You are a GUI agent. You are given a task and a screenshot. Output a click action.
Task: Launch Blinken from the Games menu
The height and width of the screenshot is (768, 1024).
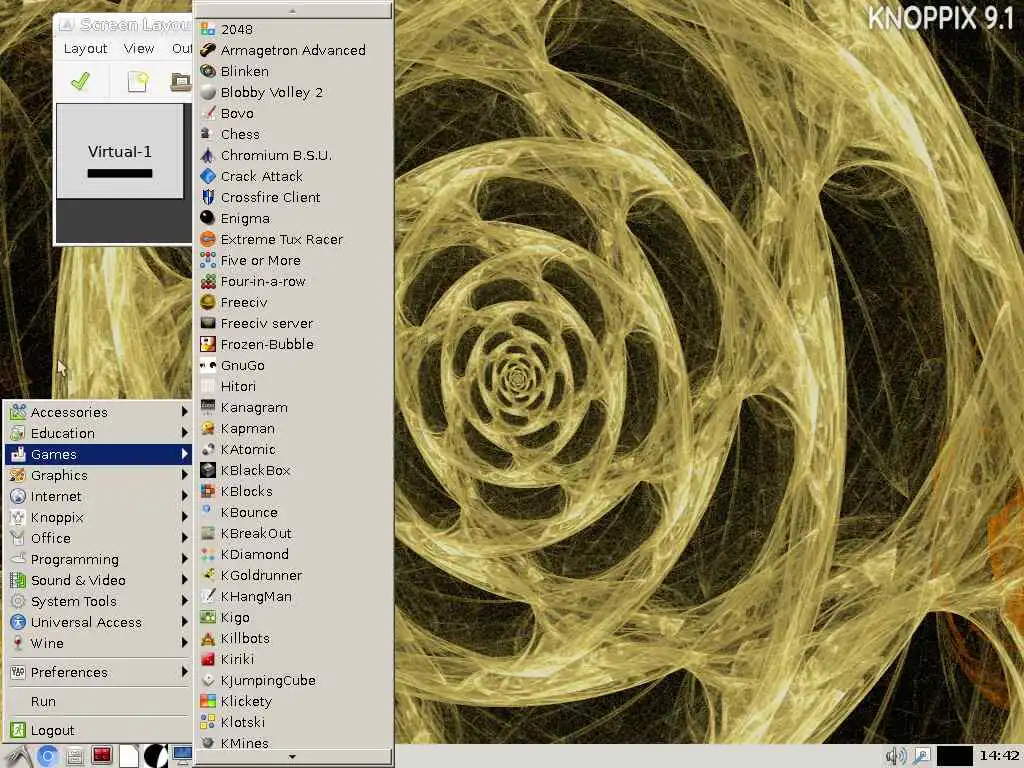point(294,71)
